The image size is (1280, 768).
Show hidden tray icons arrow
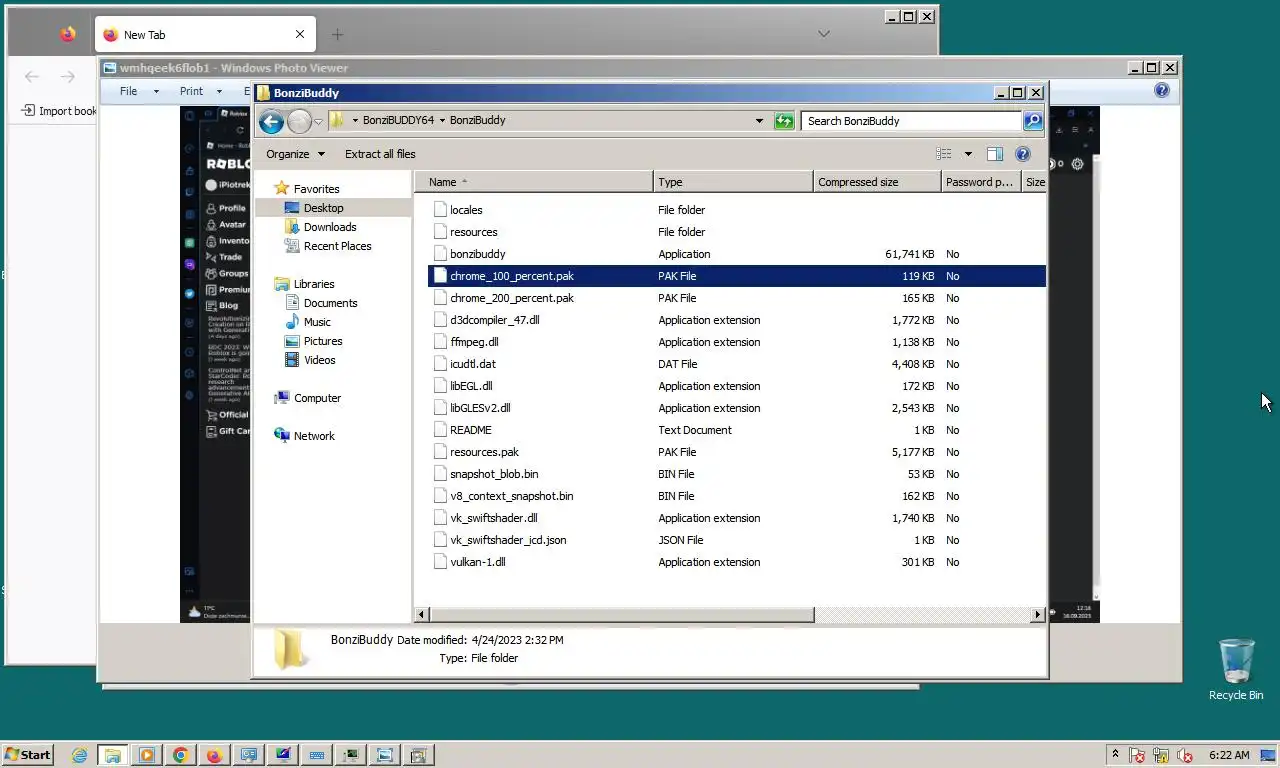[1115, 754]
